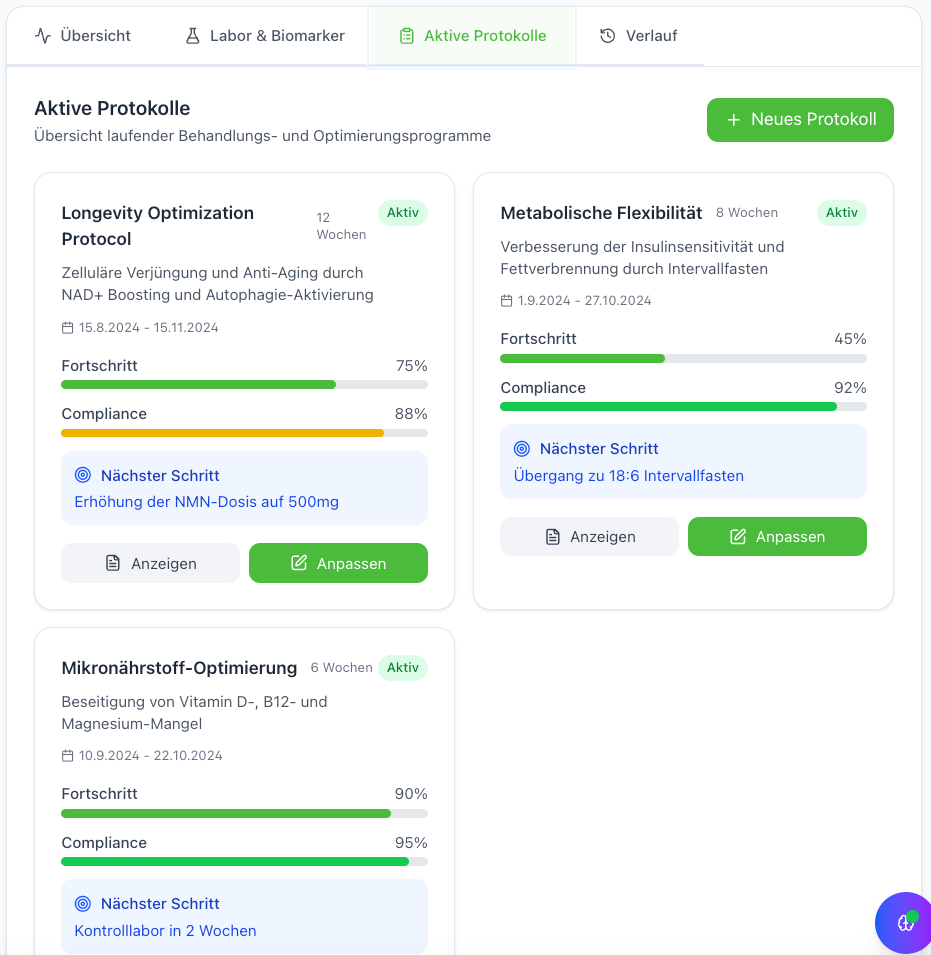Screen dimensions: 931x955
Task: Click the target icon in the Intervallfasten step
Action: click(522, 449)
